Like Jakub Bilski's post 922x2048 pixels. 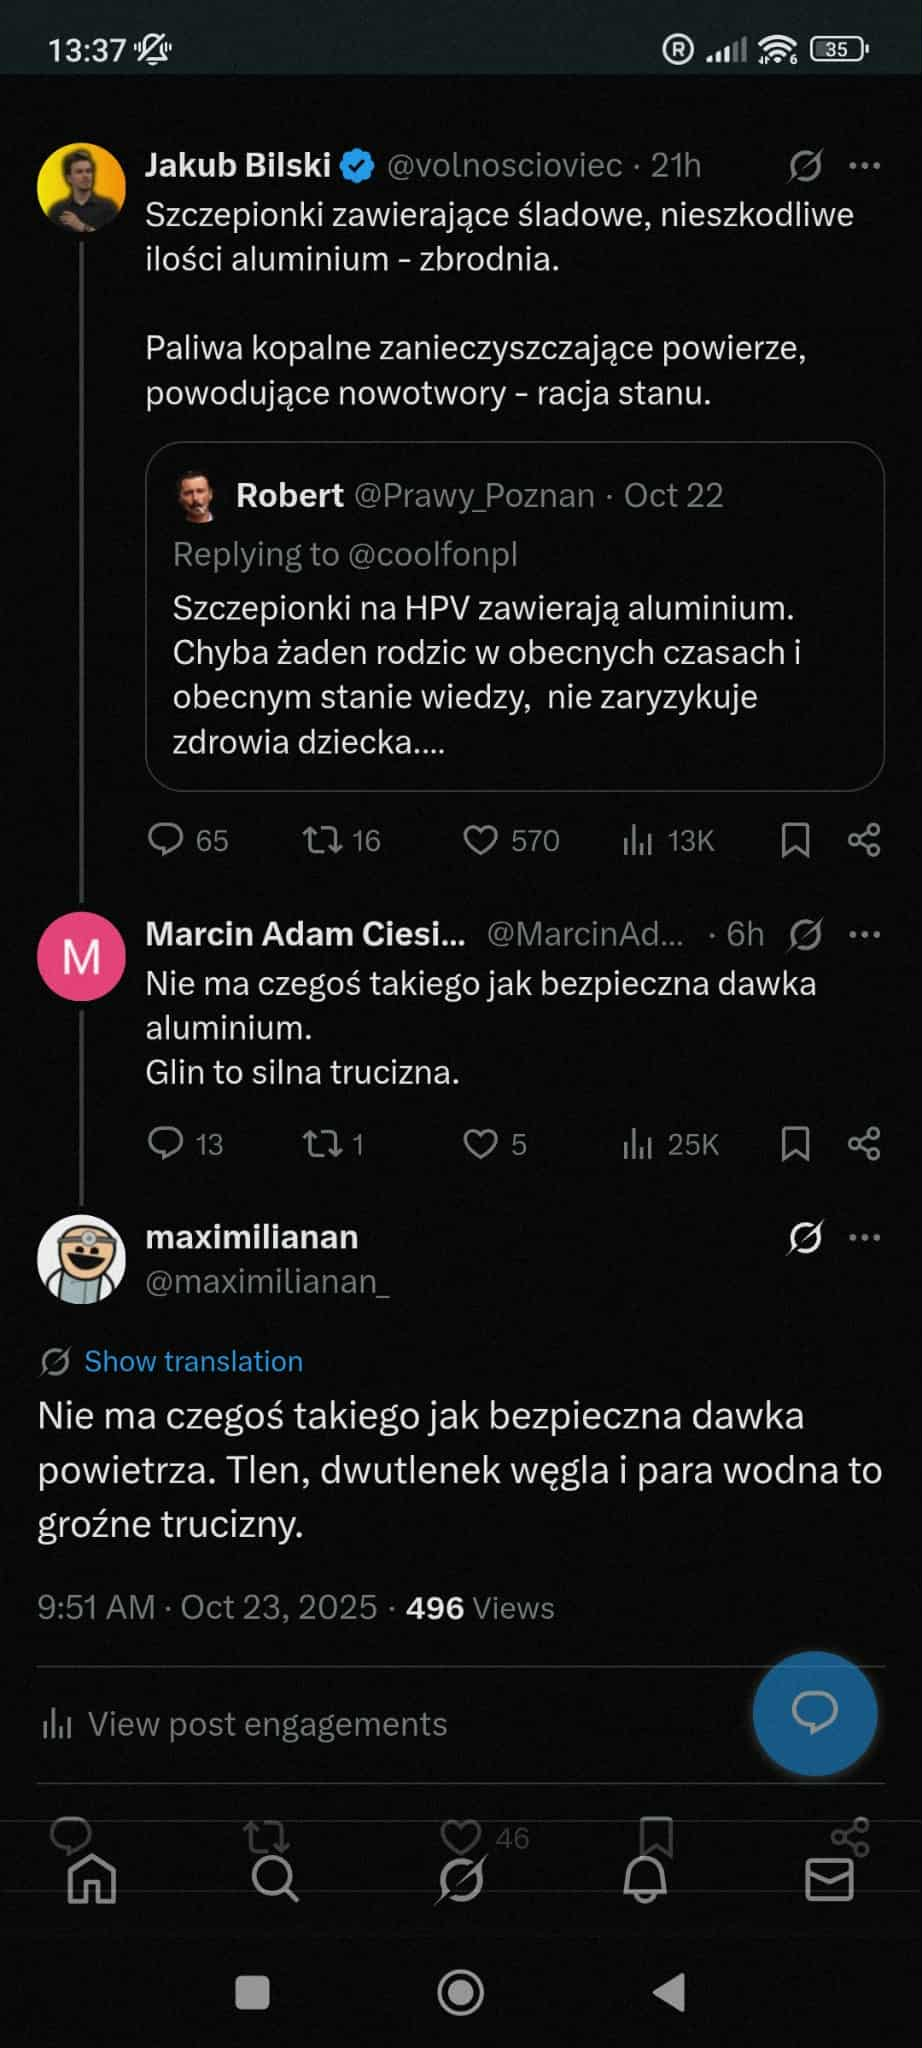point(480,840)
